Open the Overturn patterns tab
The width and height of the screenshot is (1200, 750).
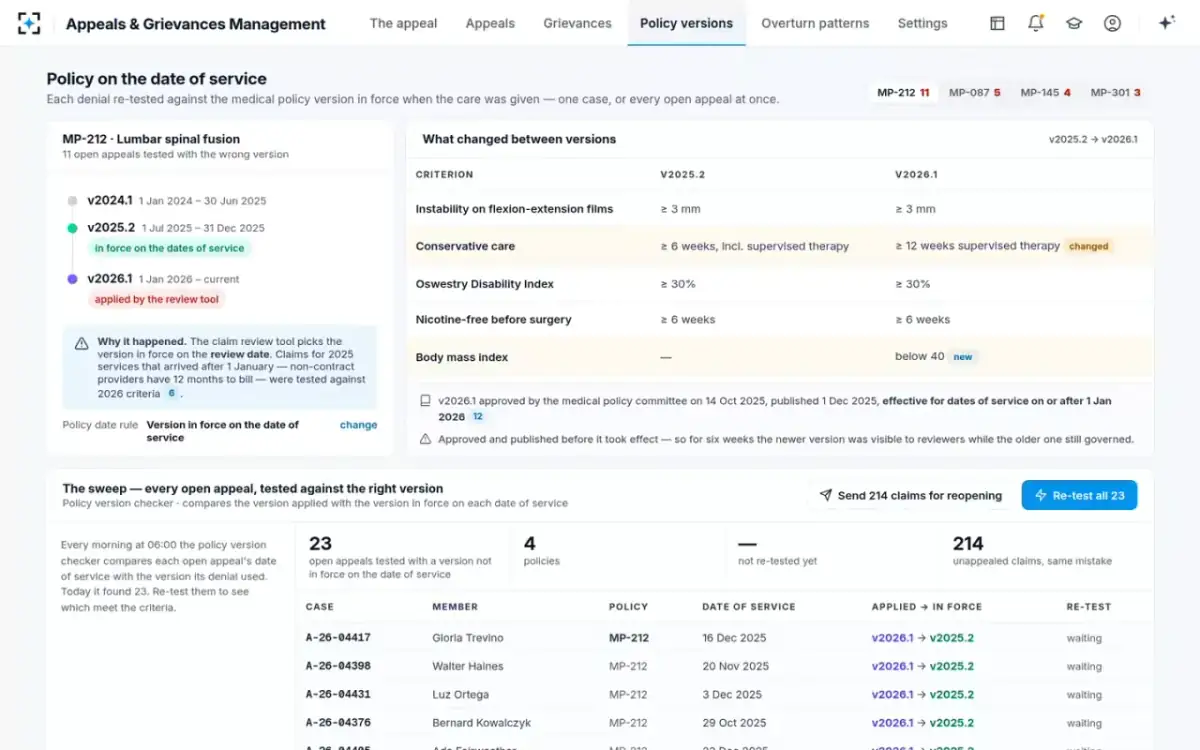815,23
